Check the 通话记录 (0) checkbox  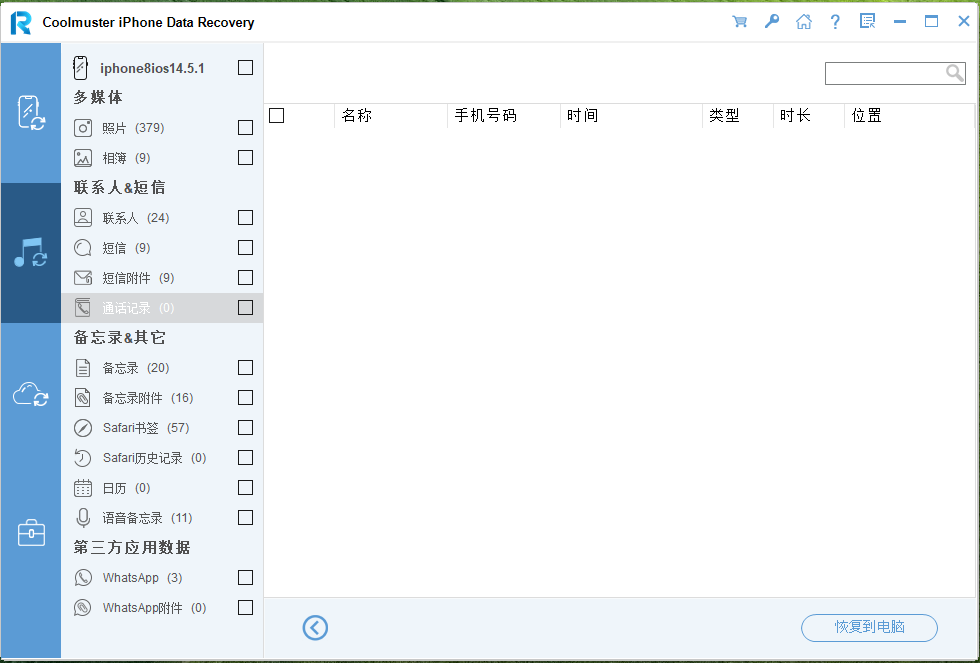pos(246,307)
